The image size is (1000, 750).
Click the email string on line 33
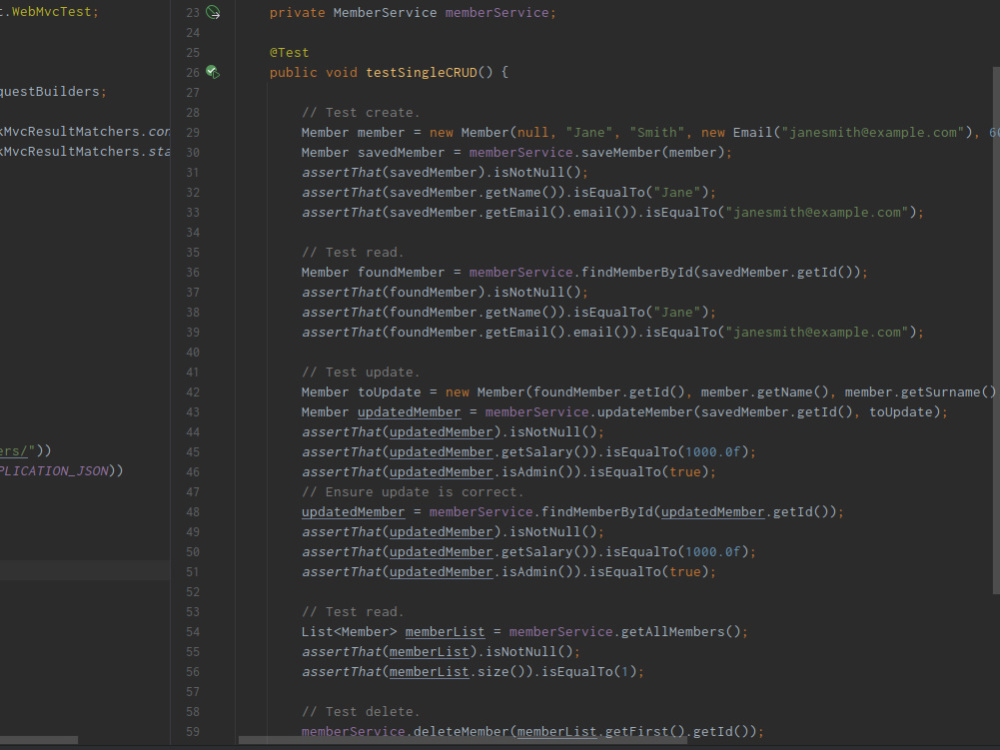[x=817, y=212]
